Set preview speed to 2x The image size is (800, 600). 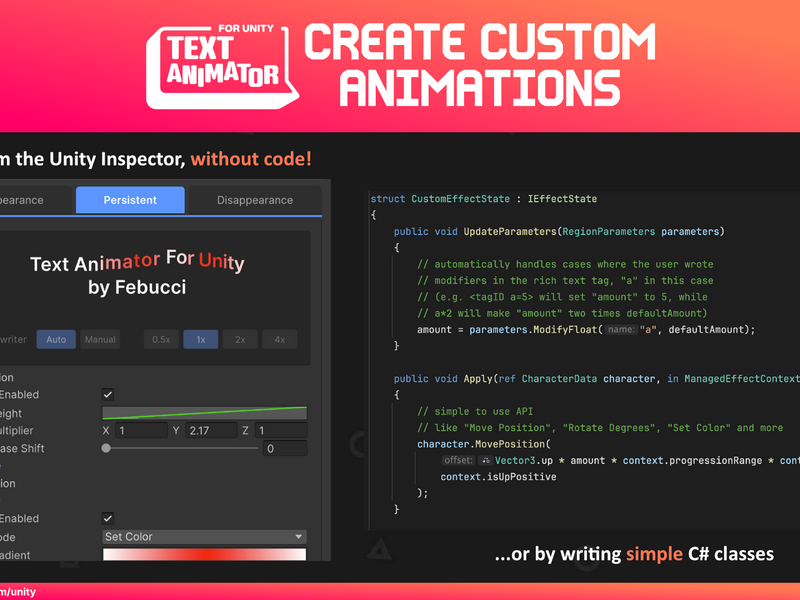tap(240, 339)
